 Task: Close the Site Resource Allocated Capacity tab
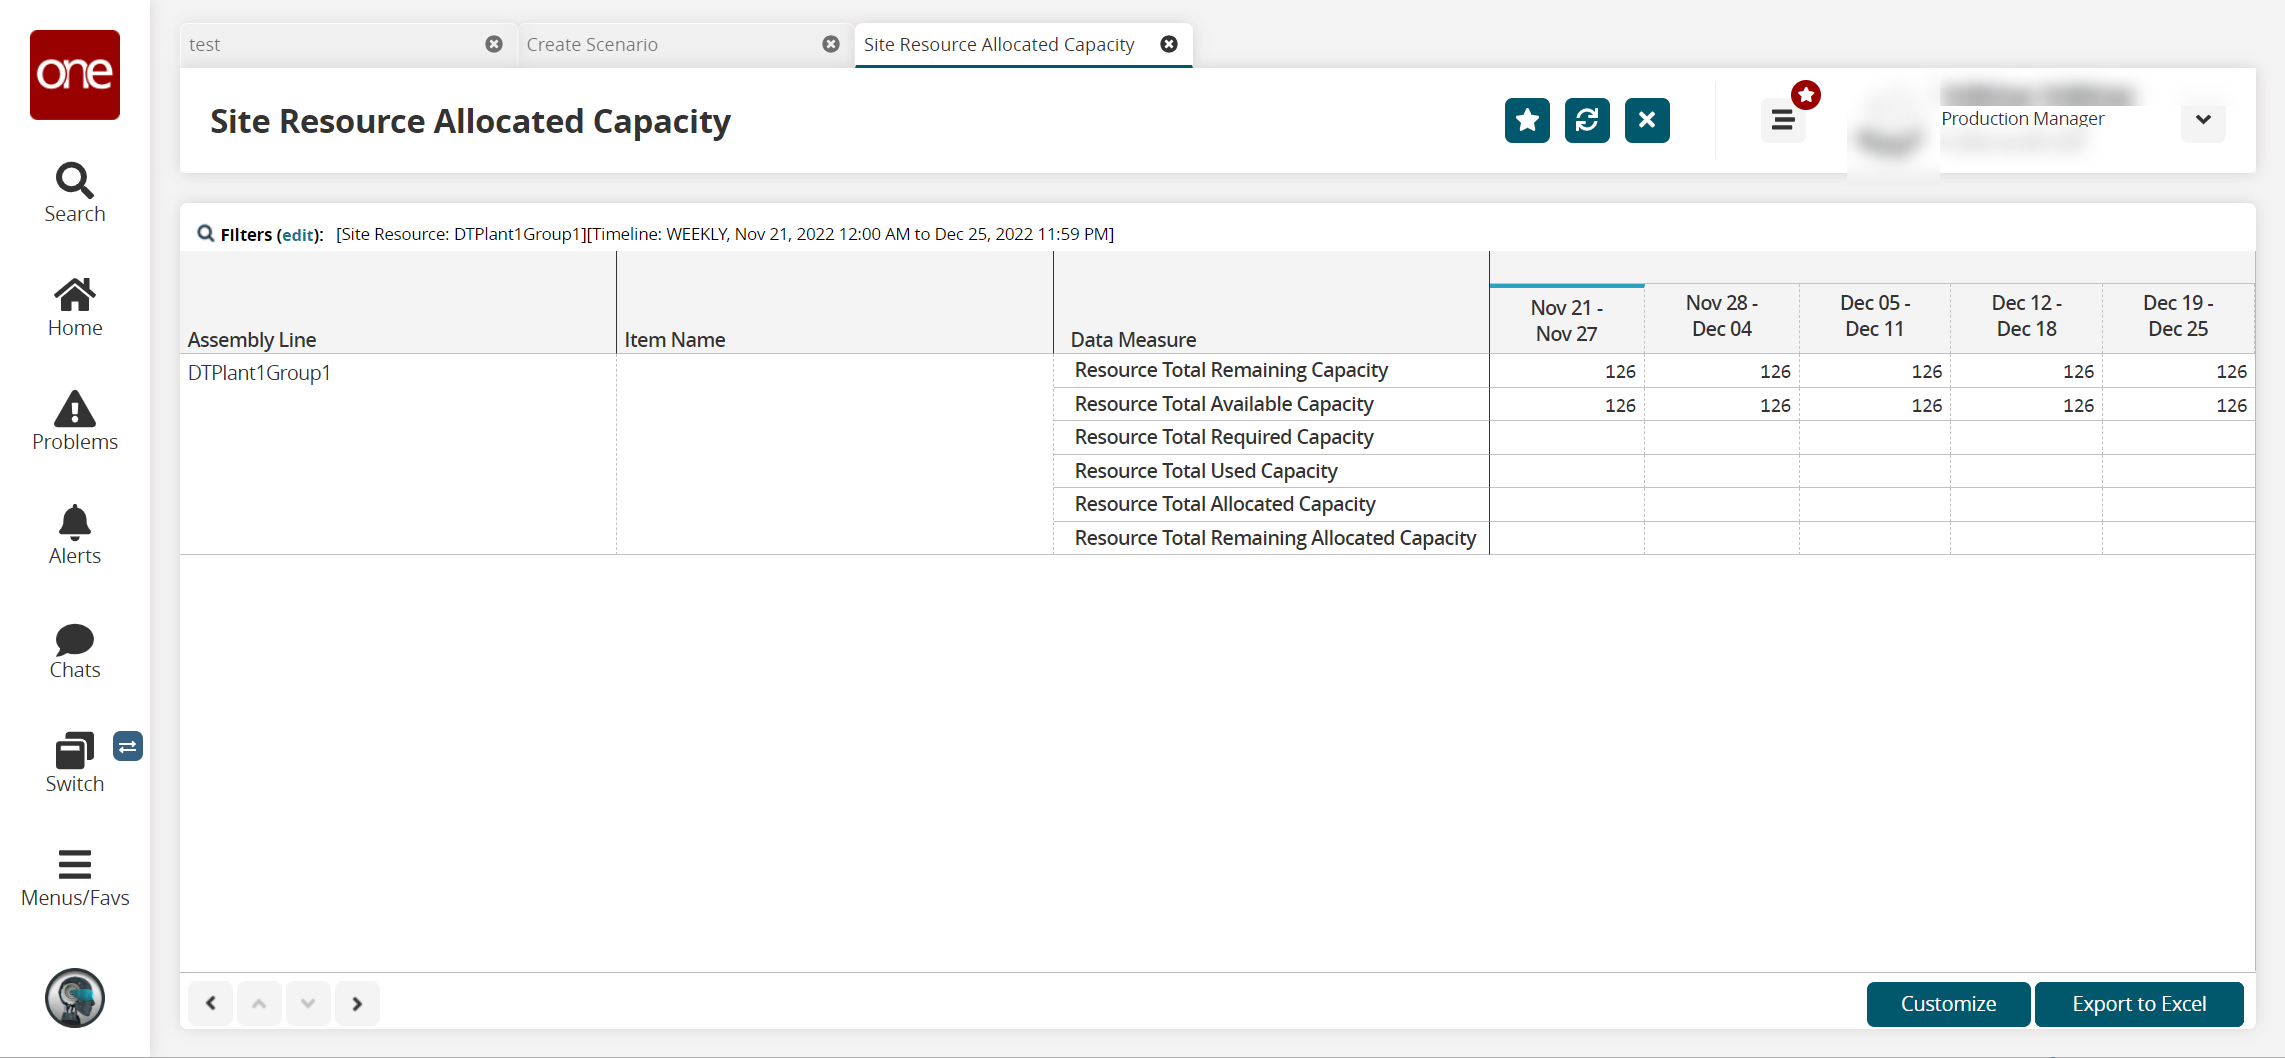point(1168,44)
